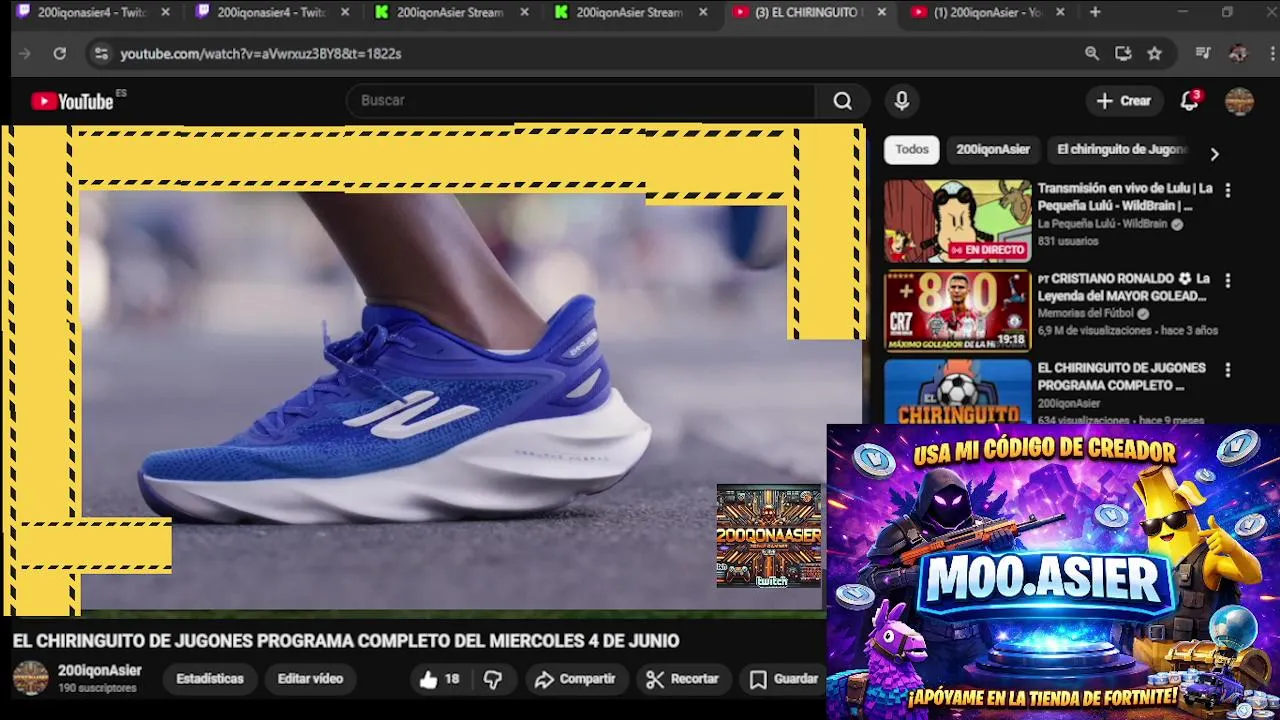Open El Chiringuito recommended video thumbnail

[957, 392]
